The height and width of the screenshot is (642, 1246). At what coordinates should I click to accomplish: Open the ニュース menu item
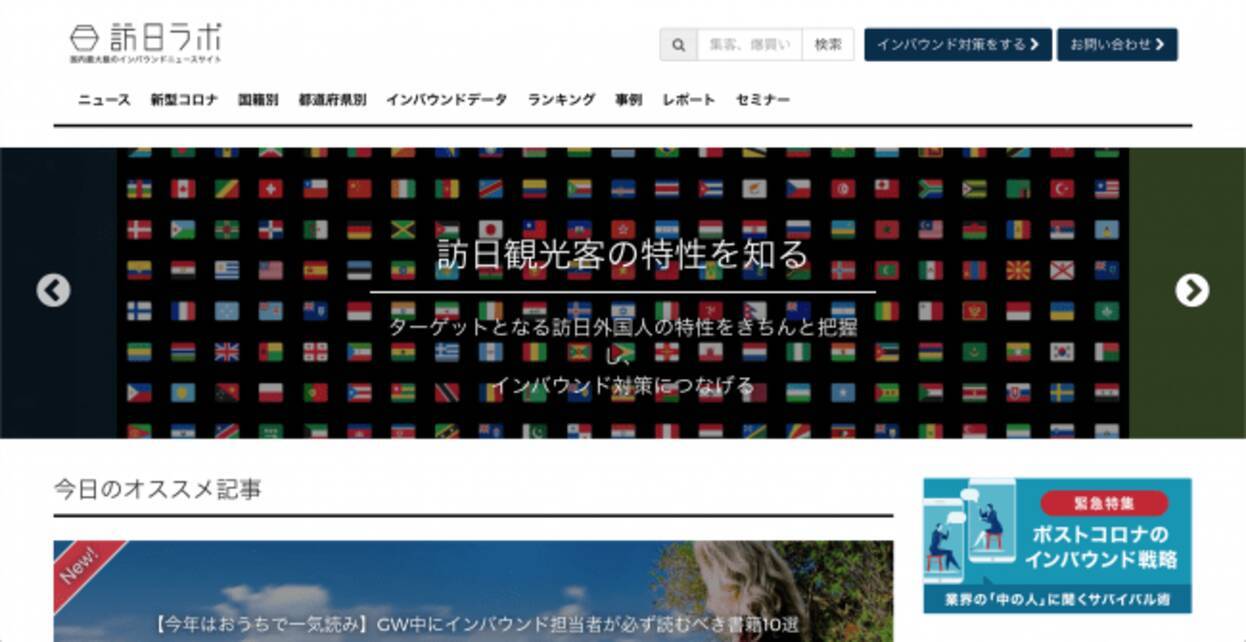pyautogui.click(x=104, y=100)
